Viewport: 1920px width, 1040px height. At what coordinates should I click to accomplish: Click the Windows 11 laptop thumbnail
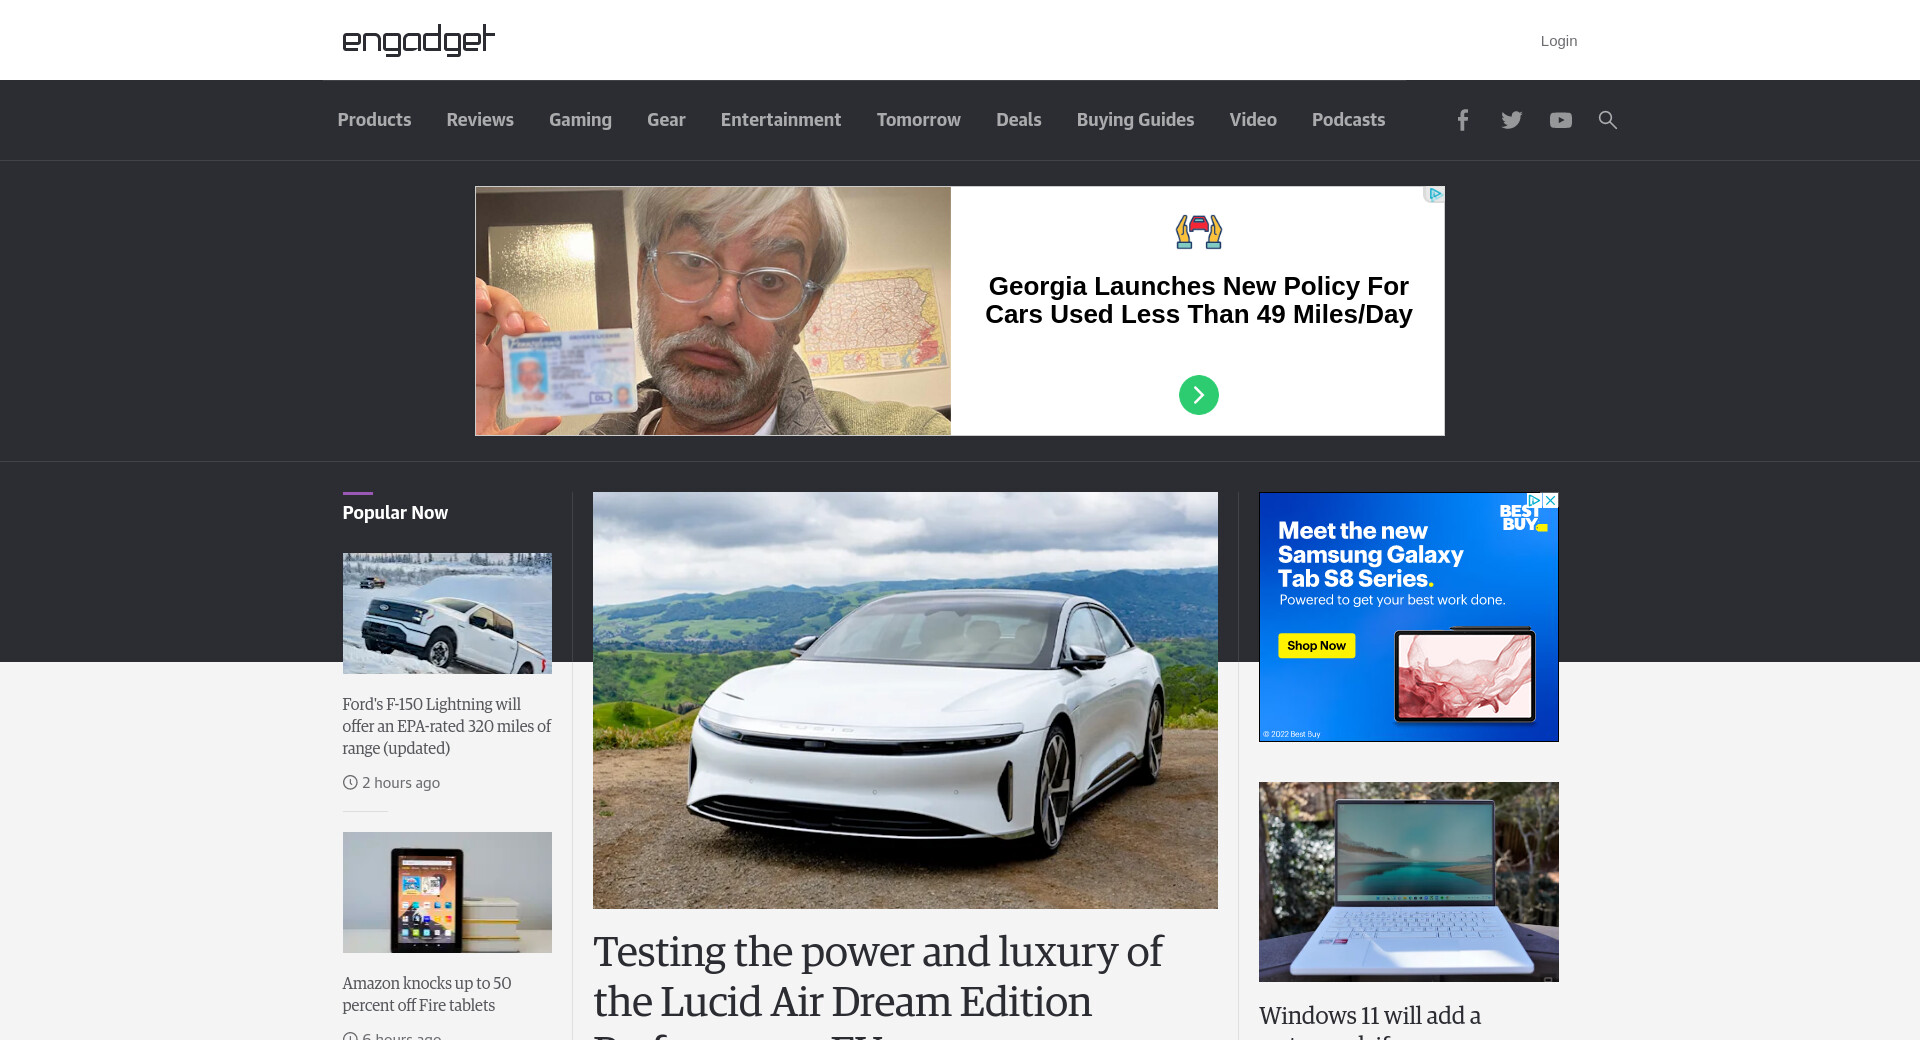coord(1408,881)
